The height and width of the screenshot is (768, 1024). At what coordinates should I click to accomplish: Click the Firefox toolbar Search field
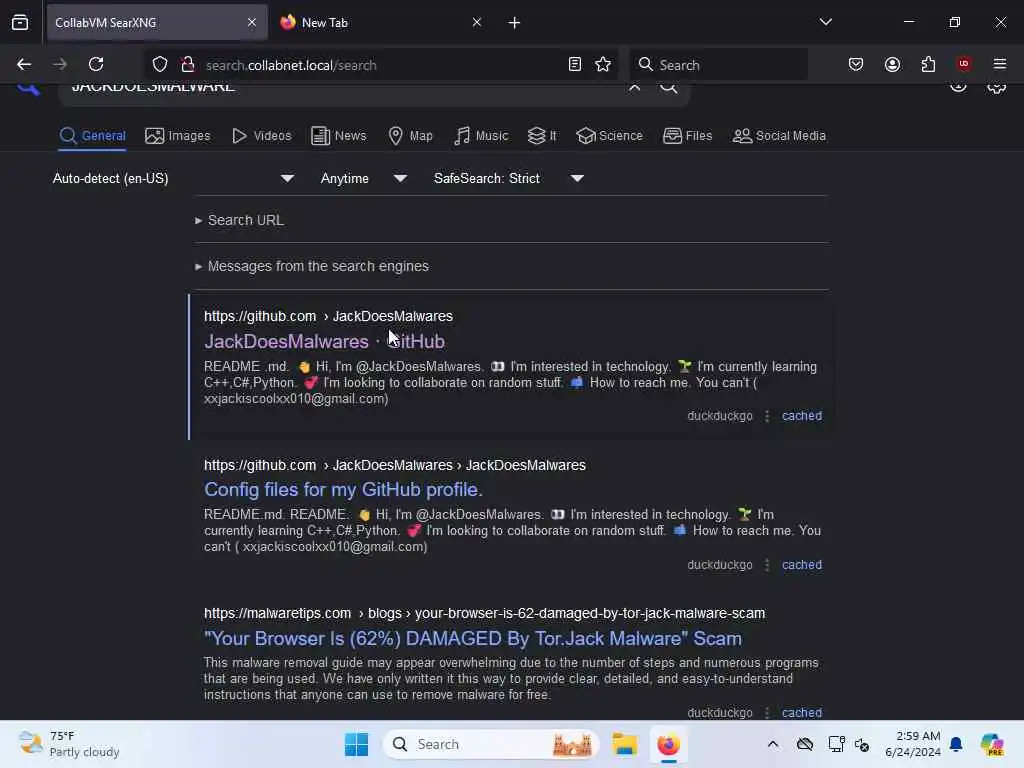coord(718,64)
